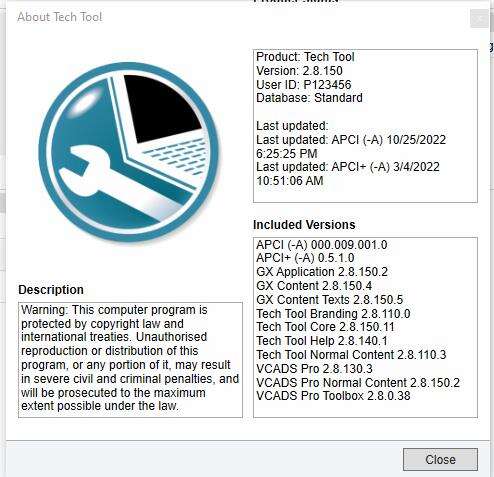This screenshot has height=477, width=494.
Task: Select Tech Tool Branding 2.8.110.0 entry
Action: tap(333, 314)
